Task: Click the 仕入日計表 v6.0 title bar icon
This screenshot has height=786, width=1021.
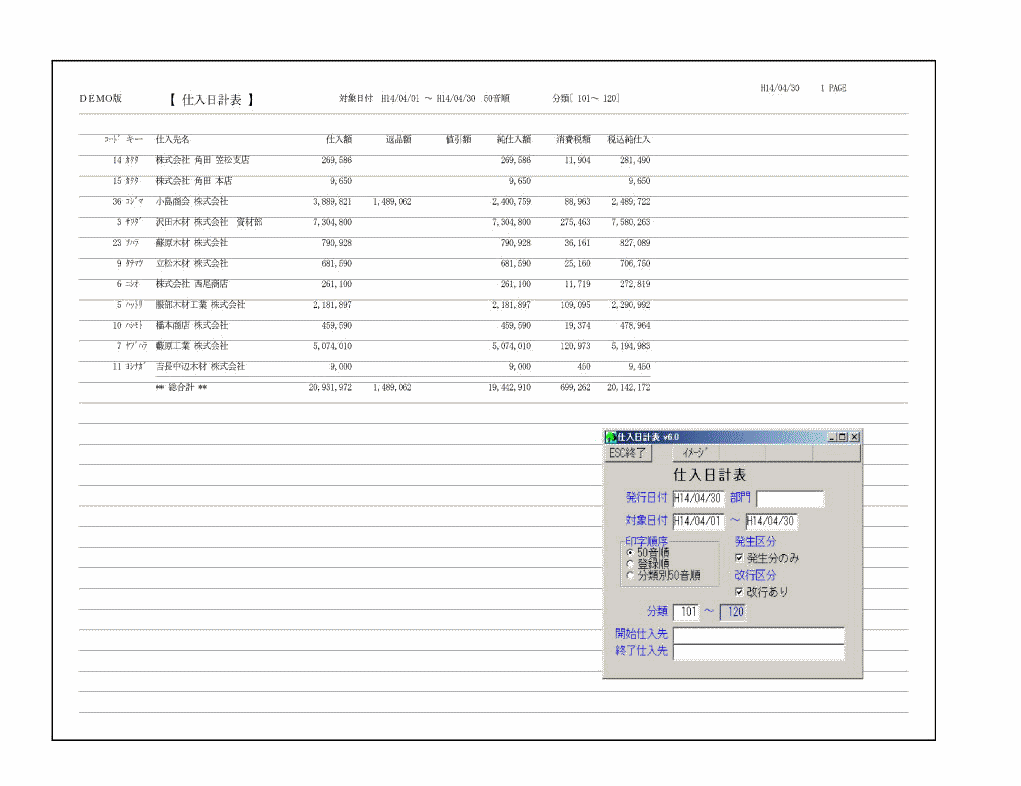Action: tap(611, 437)
